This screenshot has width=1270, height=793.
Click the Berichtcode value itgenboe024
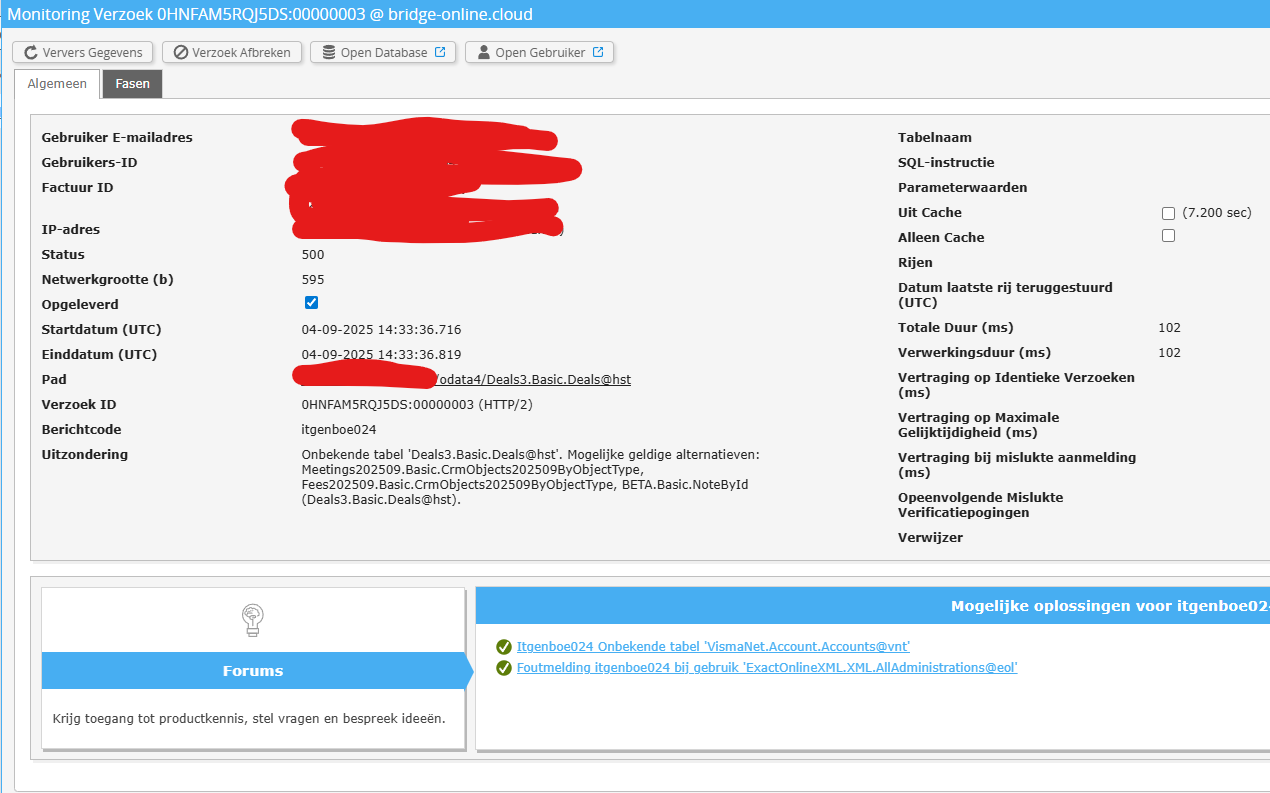click(338, 430)
